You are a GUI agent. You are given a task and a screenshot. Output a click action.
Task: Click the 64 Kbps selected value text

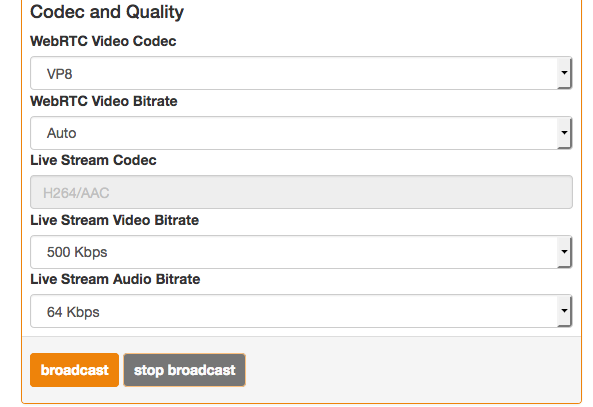tap(73, 312)
